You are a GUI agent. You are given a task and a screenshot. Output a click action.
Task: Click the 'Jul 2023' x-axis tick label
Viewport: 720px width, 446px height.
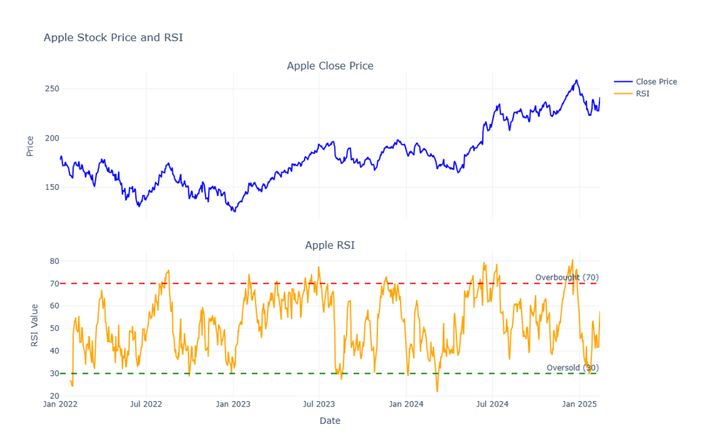click(x=319, y=404)
